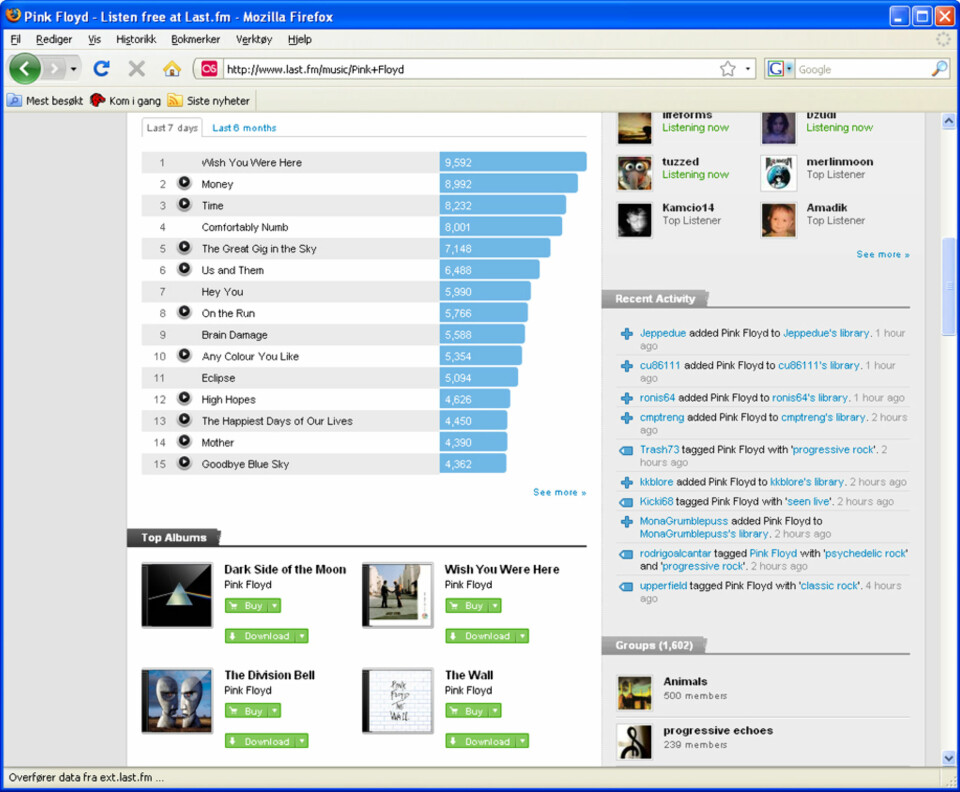Expand Buy options for Wish You Were Here album
The height and width of the screenshot is (792, 960).
tap(495, 606)
